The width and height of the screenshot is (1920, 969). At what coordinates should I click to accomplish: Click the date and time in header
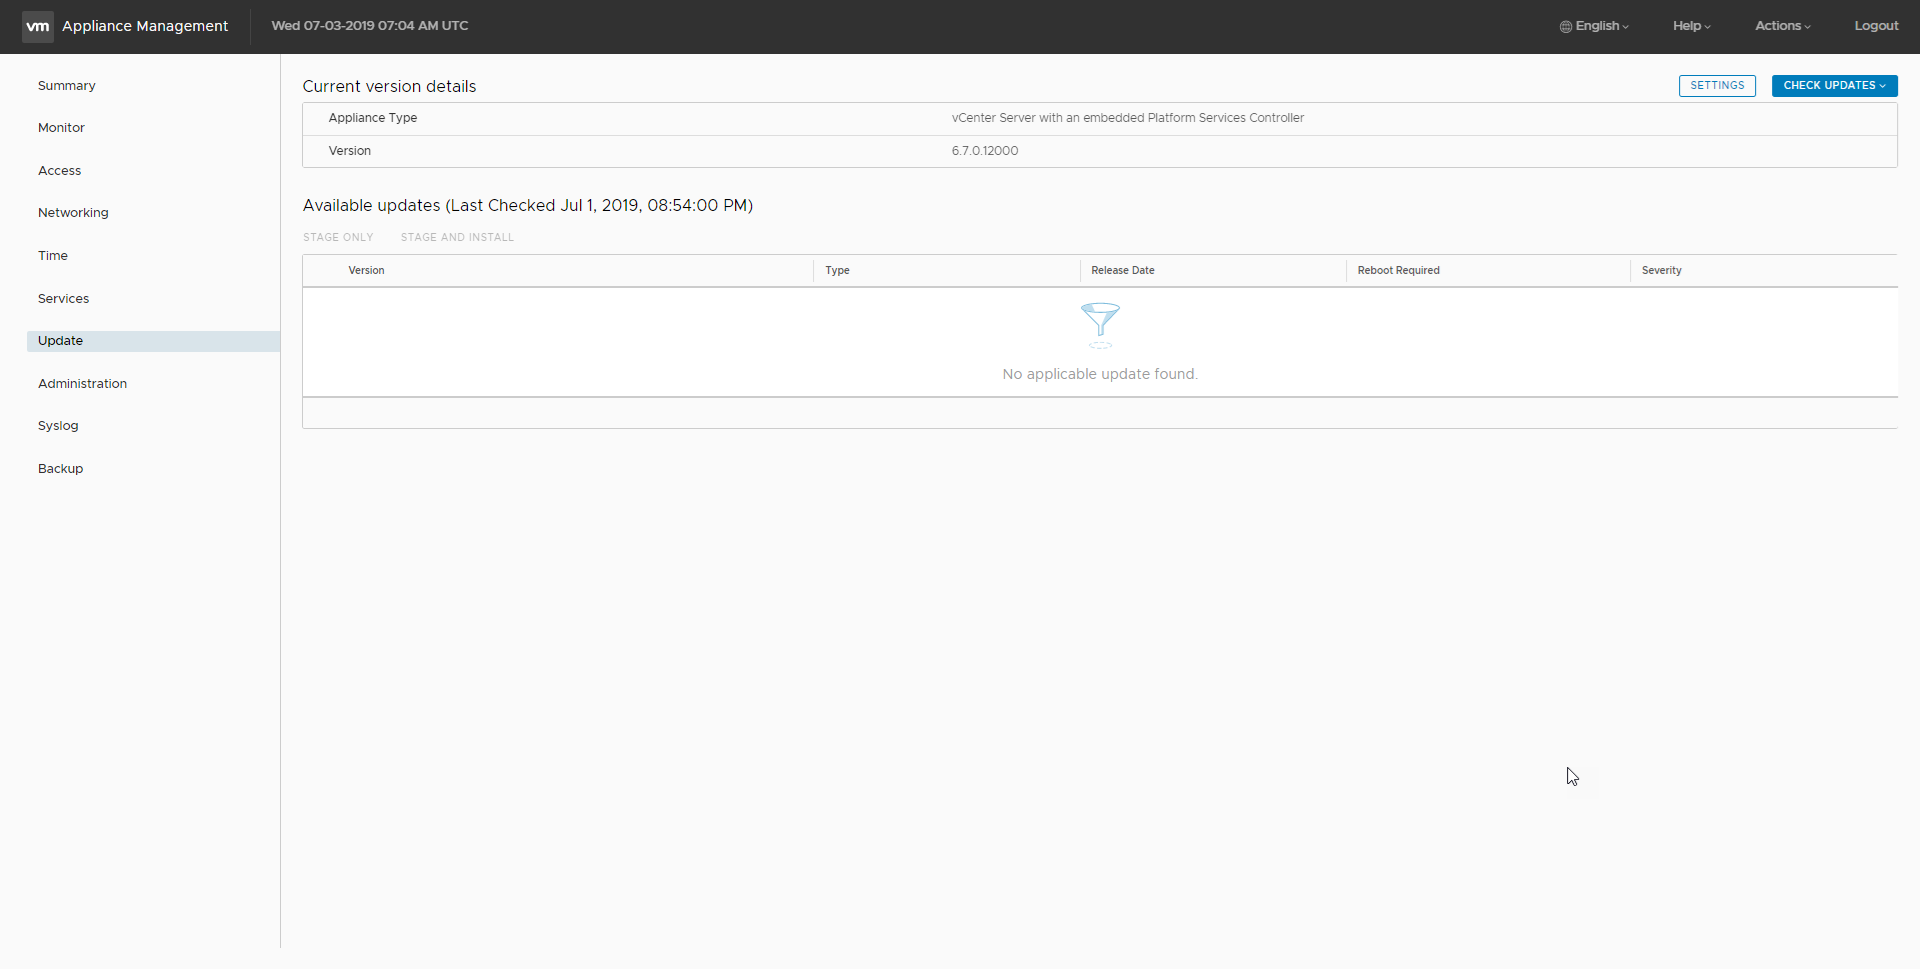pos(370,26)
